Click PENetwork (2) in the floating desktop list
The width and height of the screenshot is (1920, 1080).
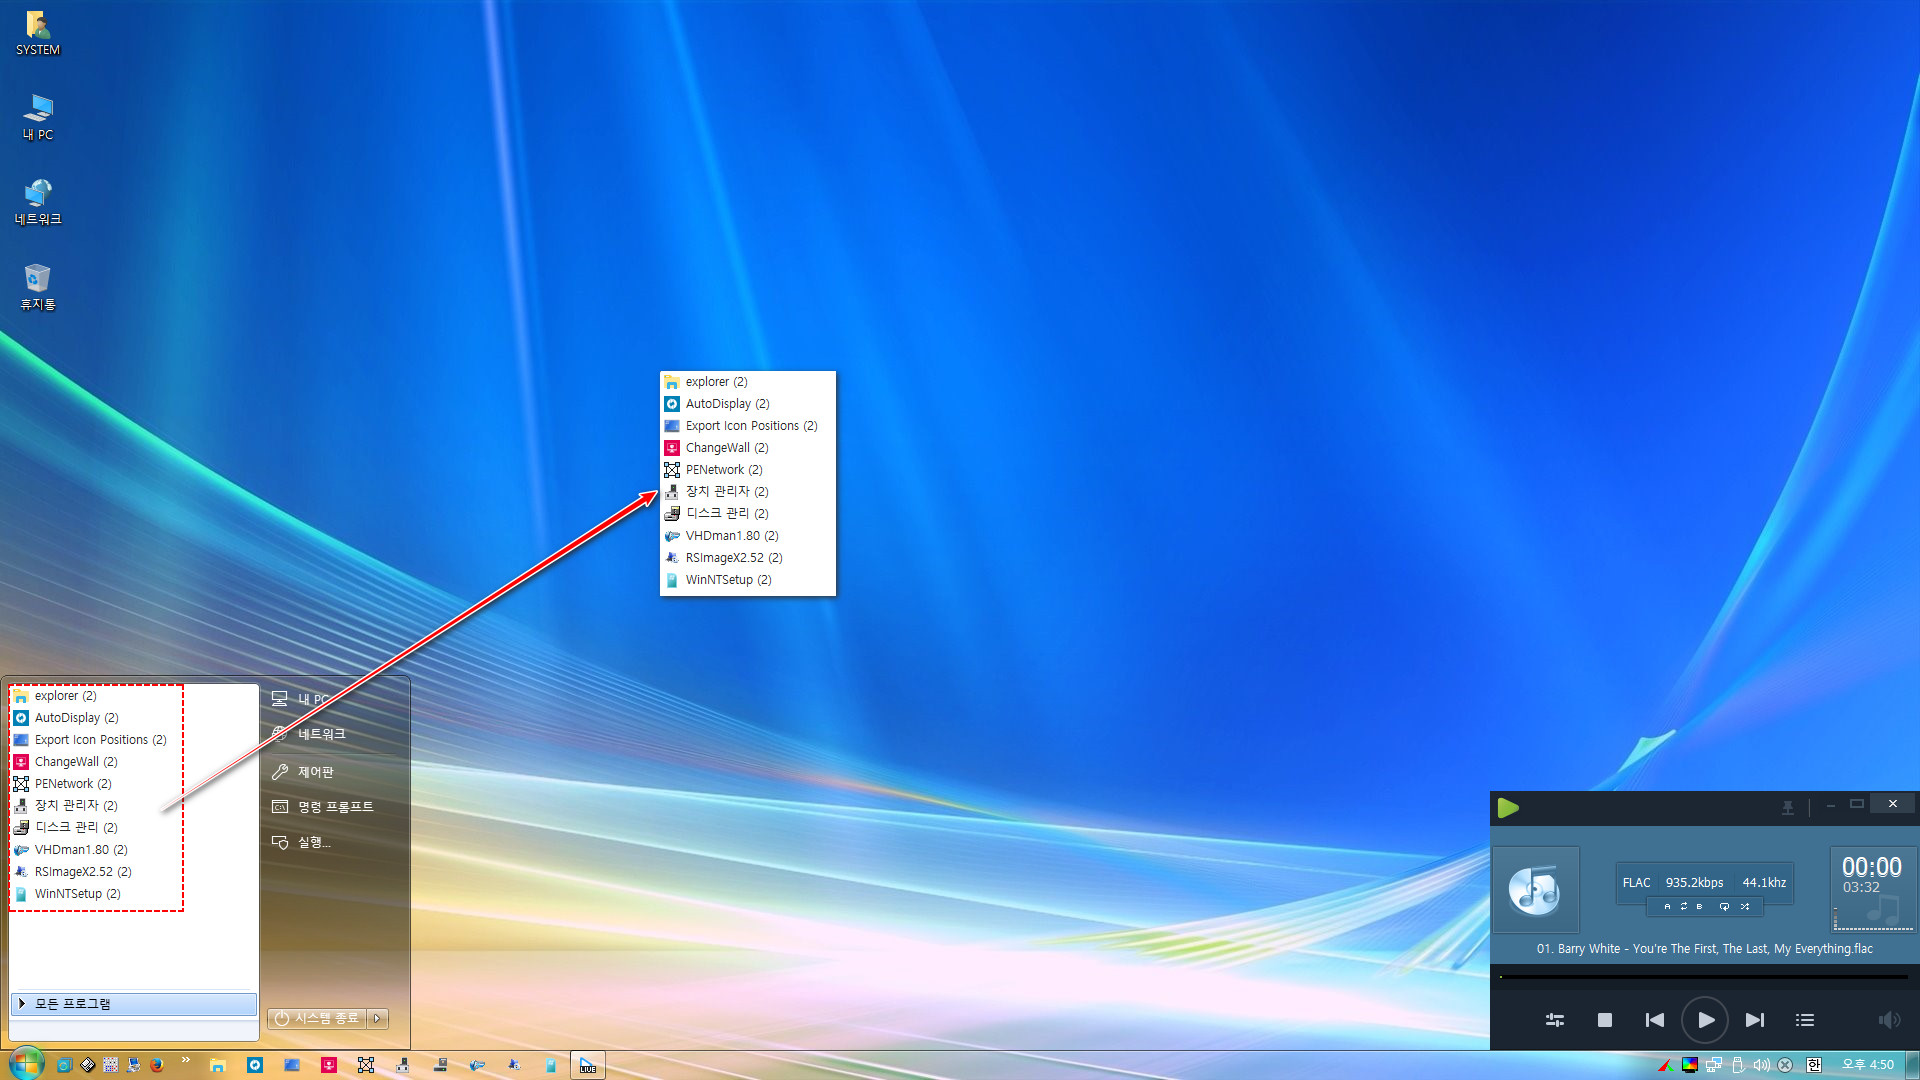pyautogui.click(x=748, y=469)
